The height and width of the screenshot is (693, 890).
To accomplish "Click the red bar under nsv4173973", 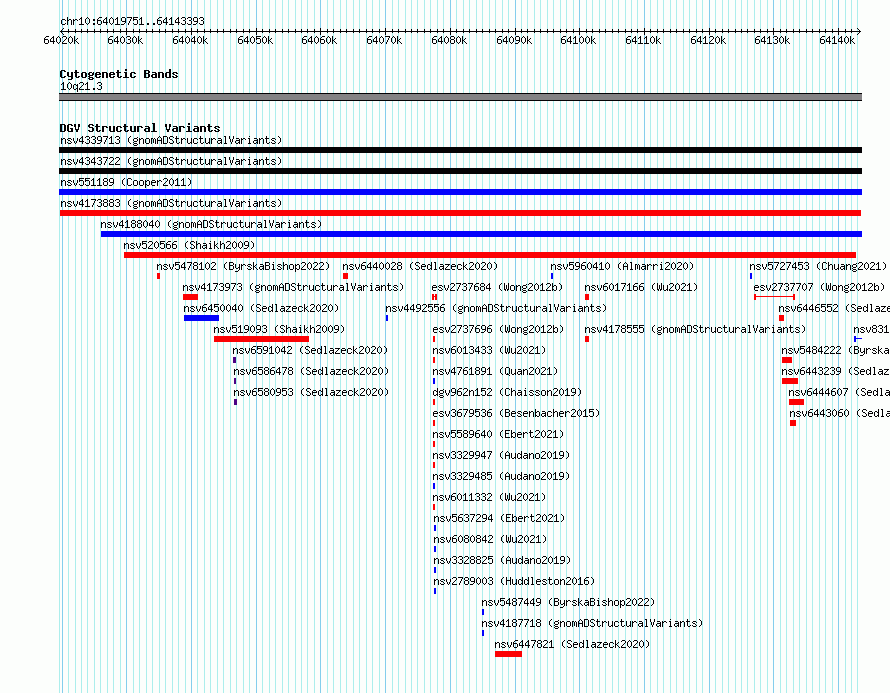I will pos(190,297).
